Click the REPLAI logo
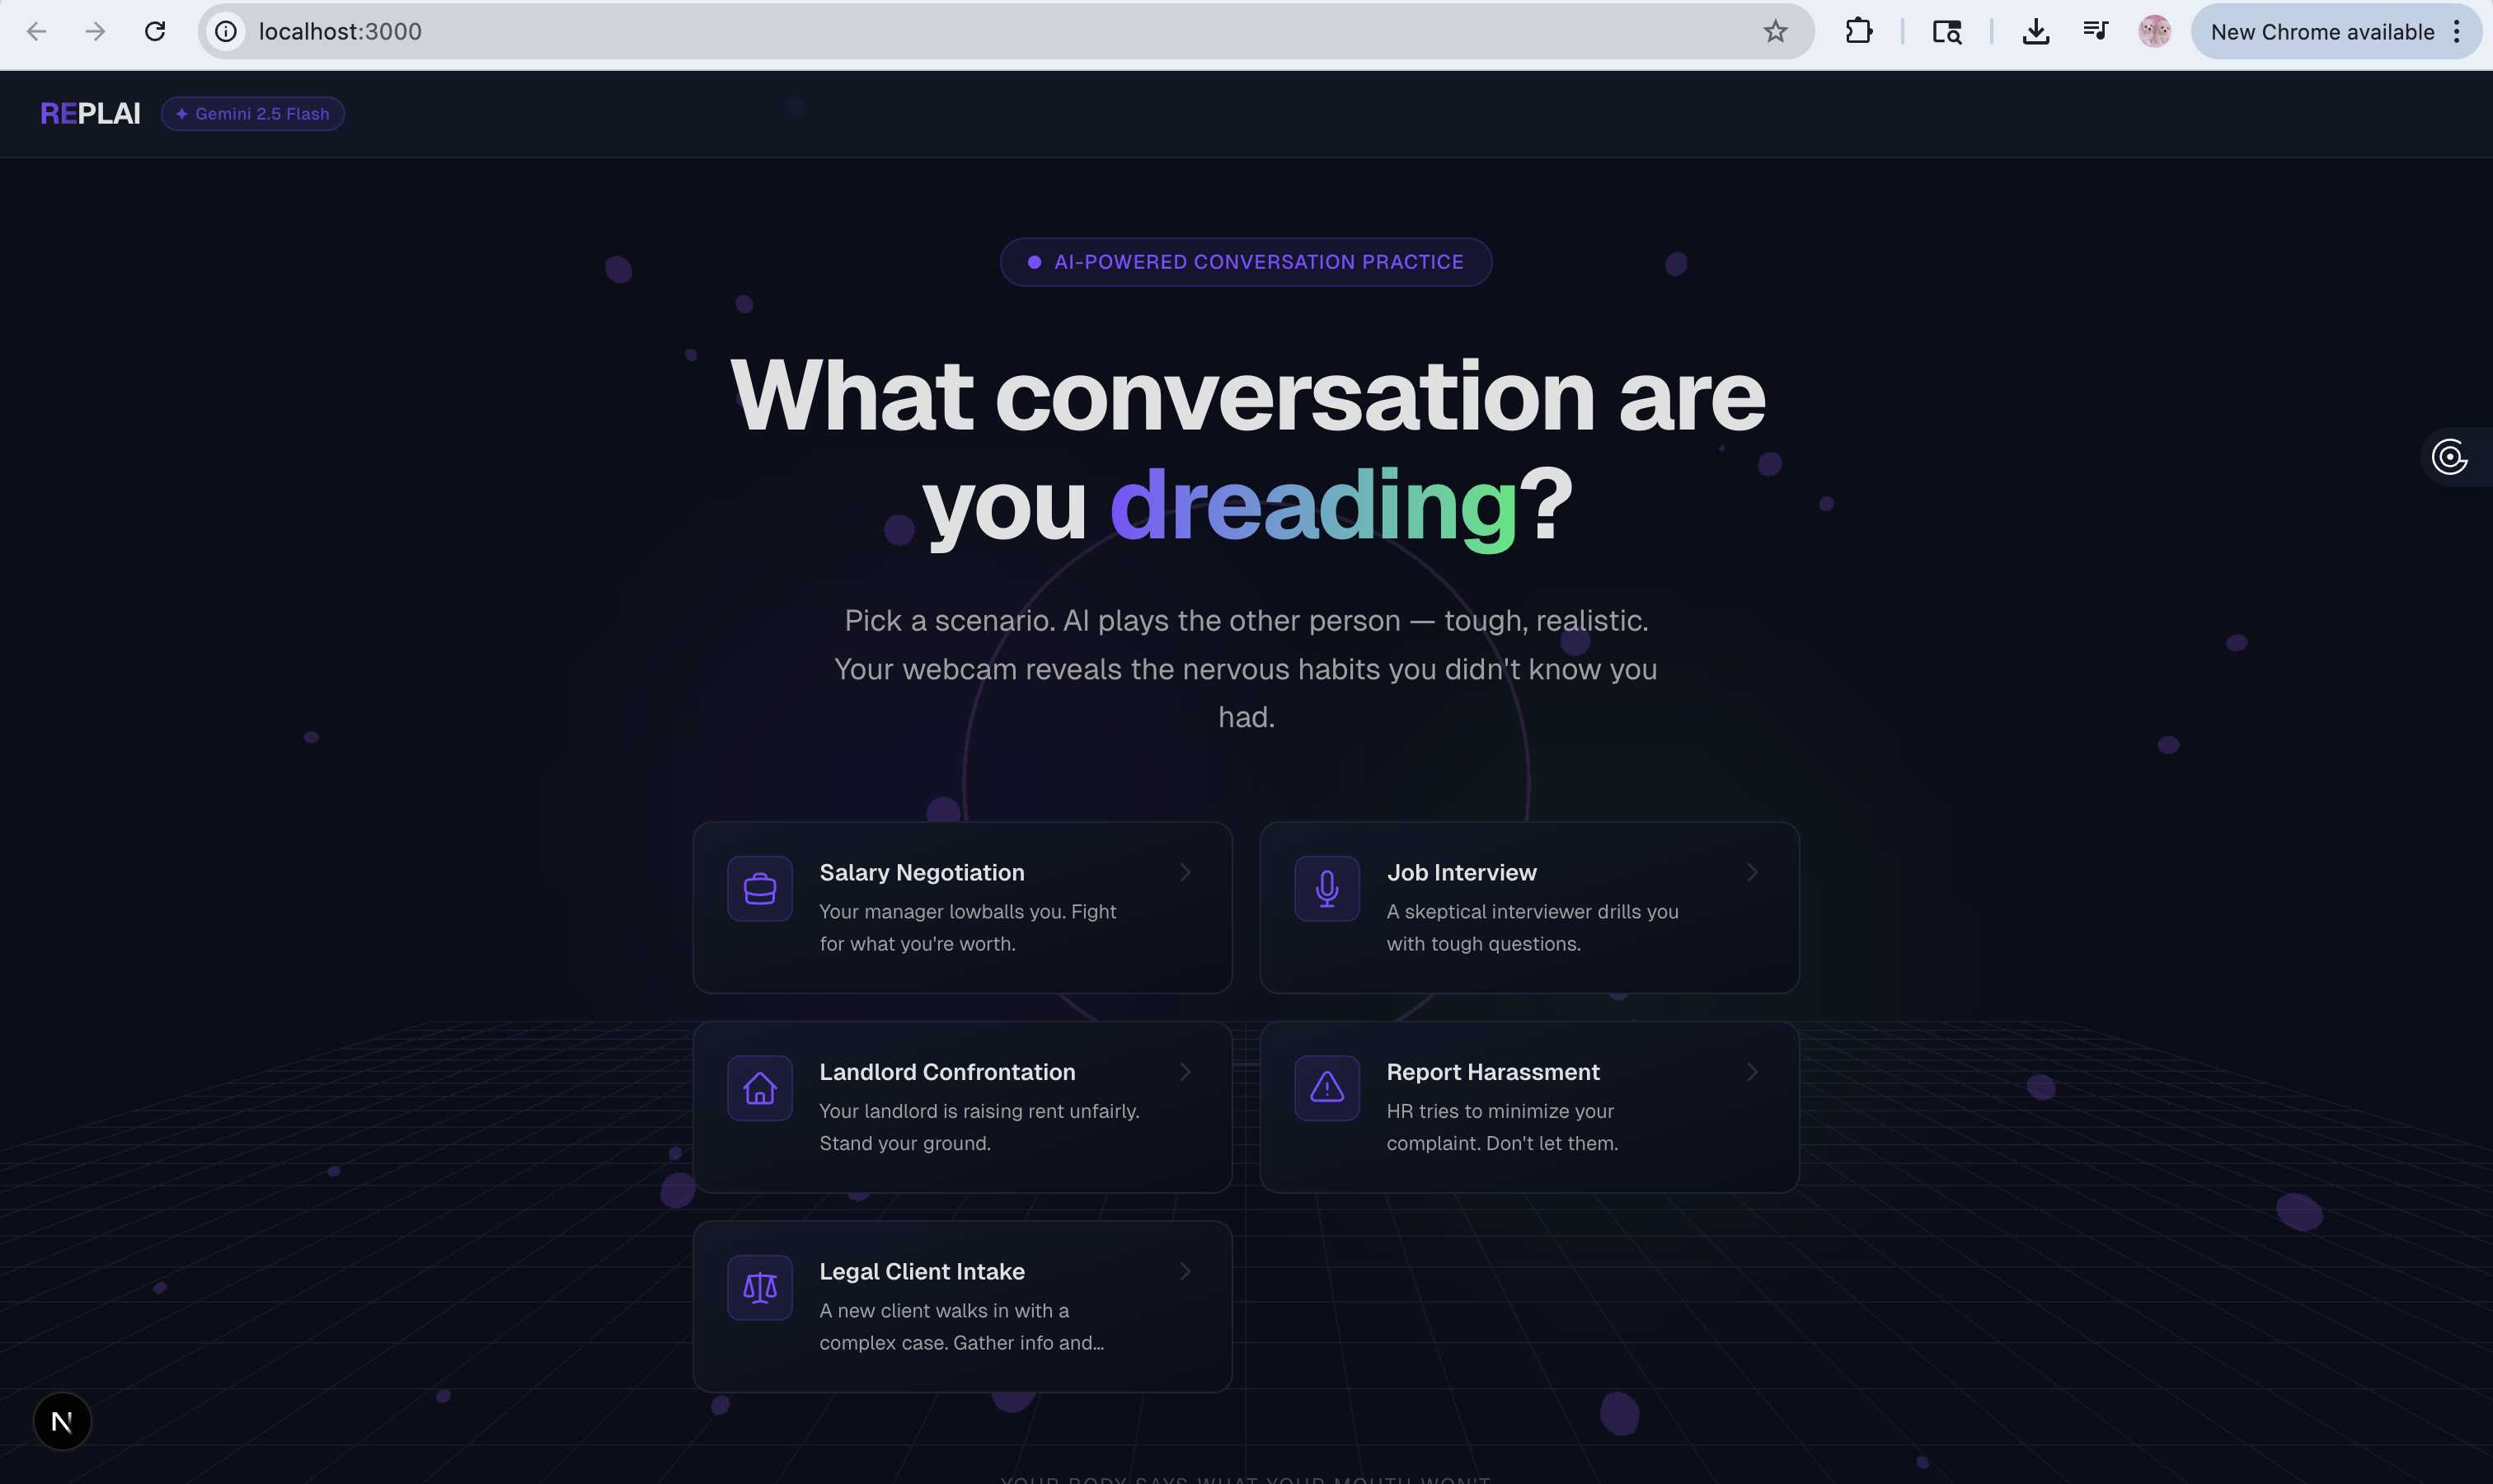This screenshot has width=2493, height=1484. click(90, 114)
